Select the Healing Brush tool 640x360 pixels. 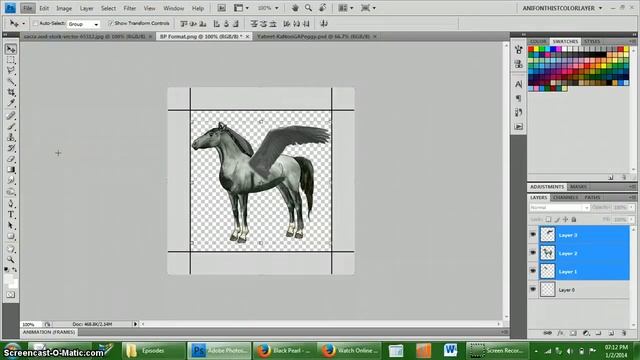point(11,116)
